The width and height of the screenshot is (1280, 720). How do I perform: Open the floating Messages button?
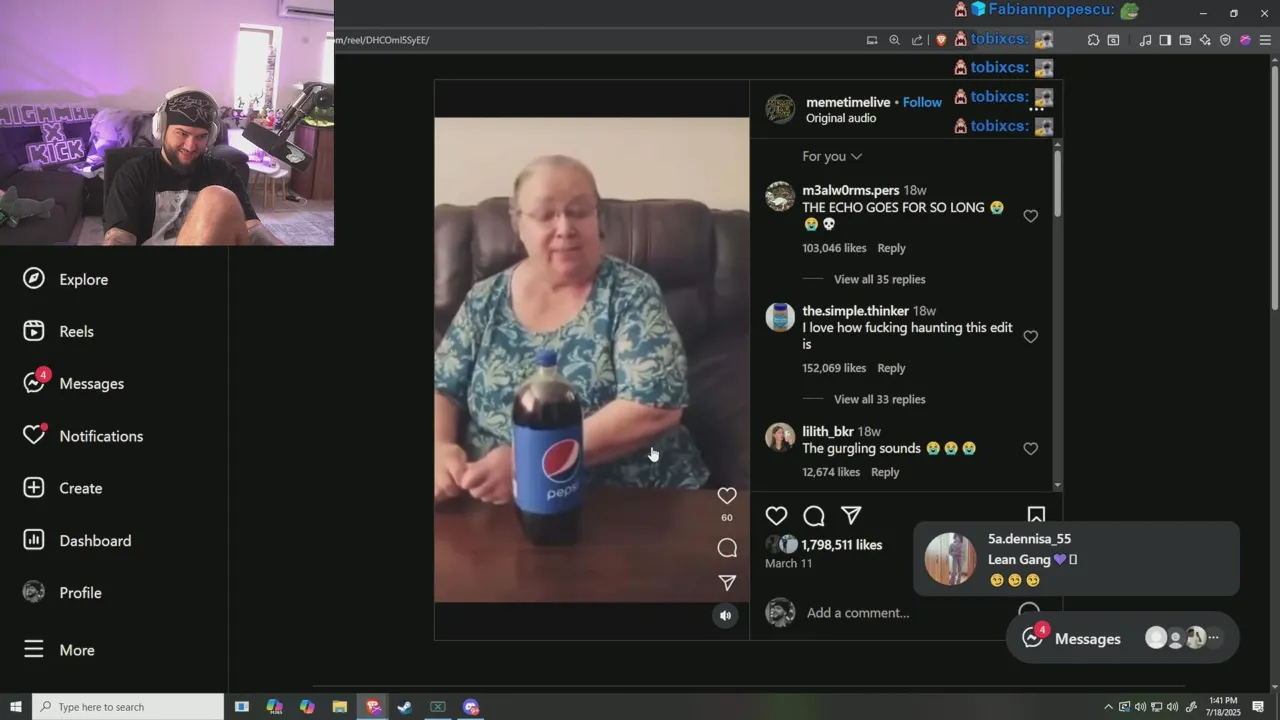click(1123, 638)
